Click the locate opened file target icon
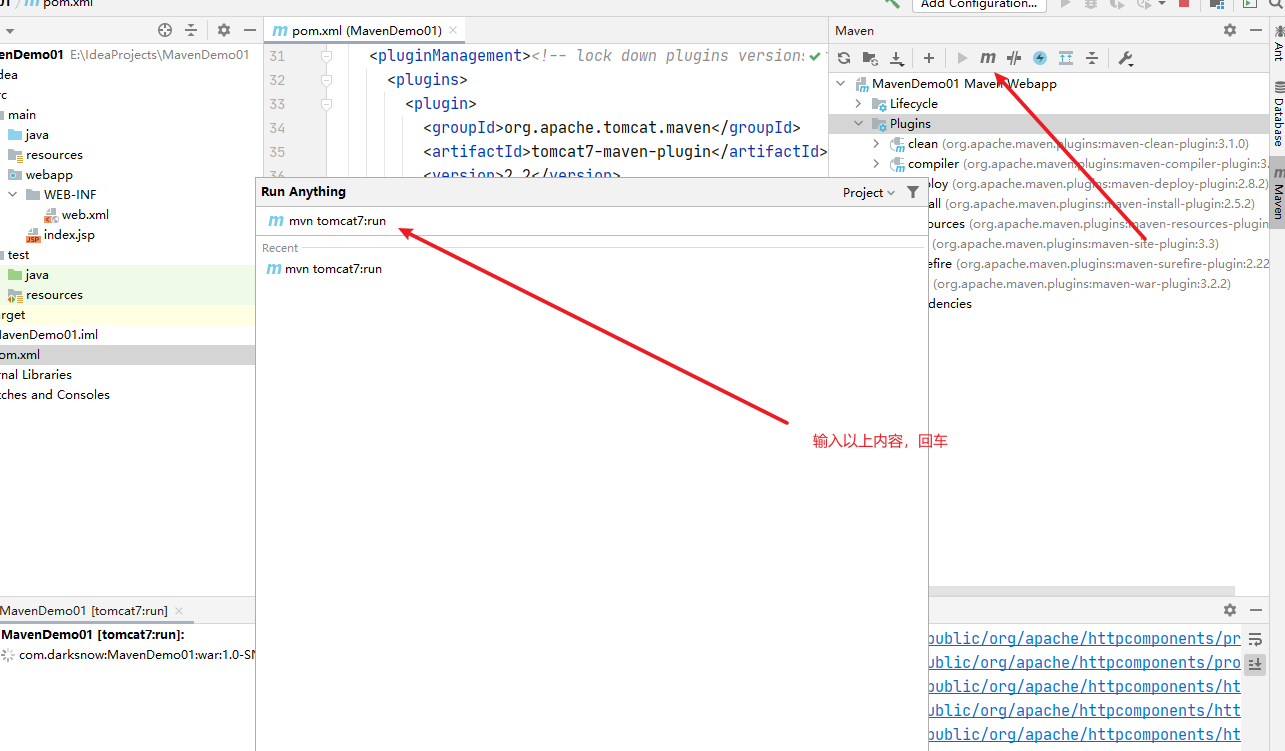The image size is (1285, 751). pyautogui.click(x=165, y=31)
